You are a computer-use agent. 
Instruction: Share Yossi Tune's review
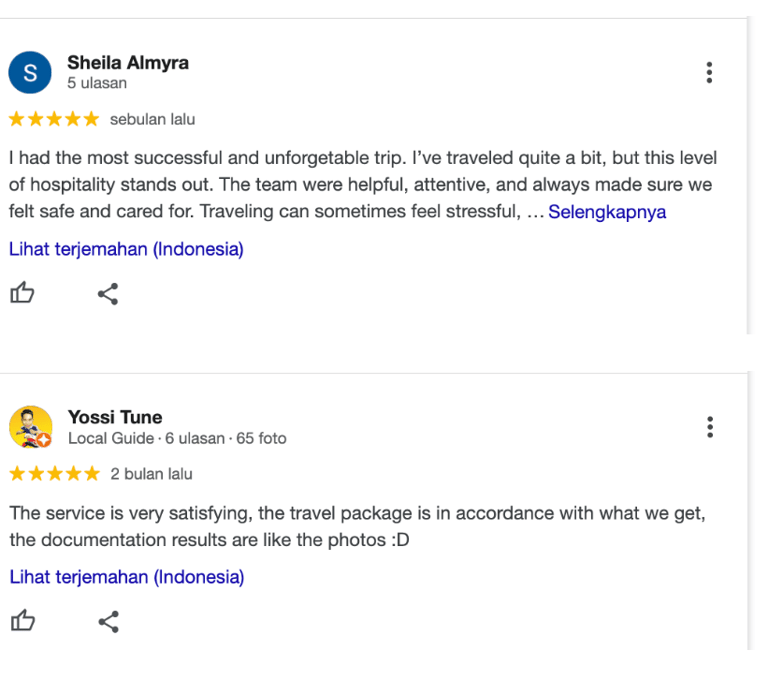coord(108,622)
